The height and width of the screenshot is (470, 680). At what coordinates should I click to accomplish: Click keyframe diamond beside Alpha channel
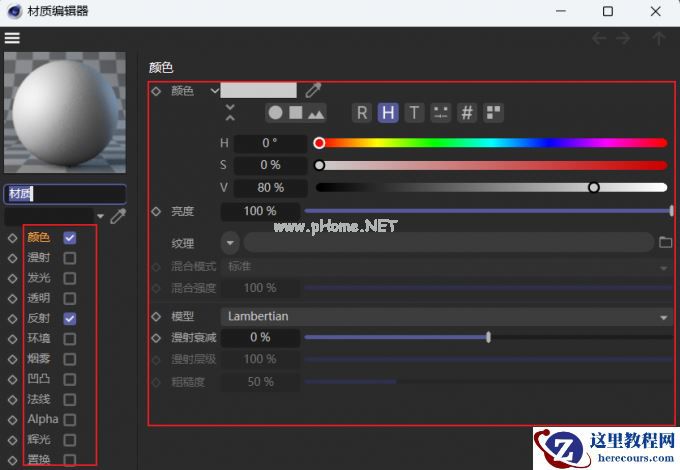[x=13, y=420]
